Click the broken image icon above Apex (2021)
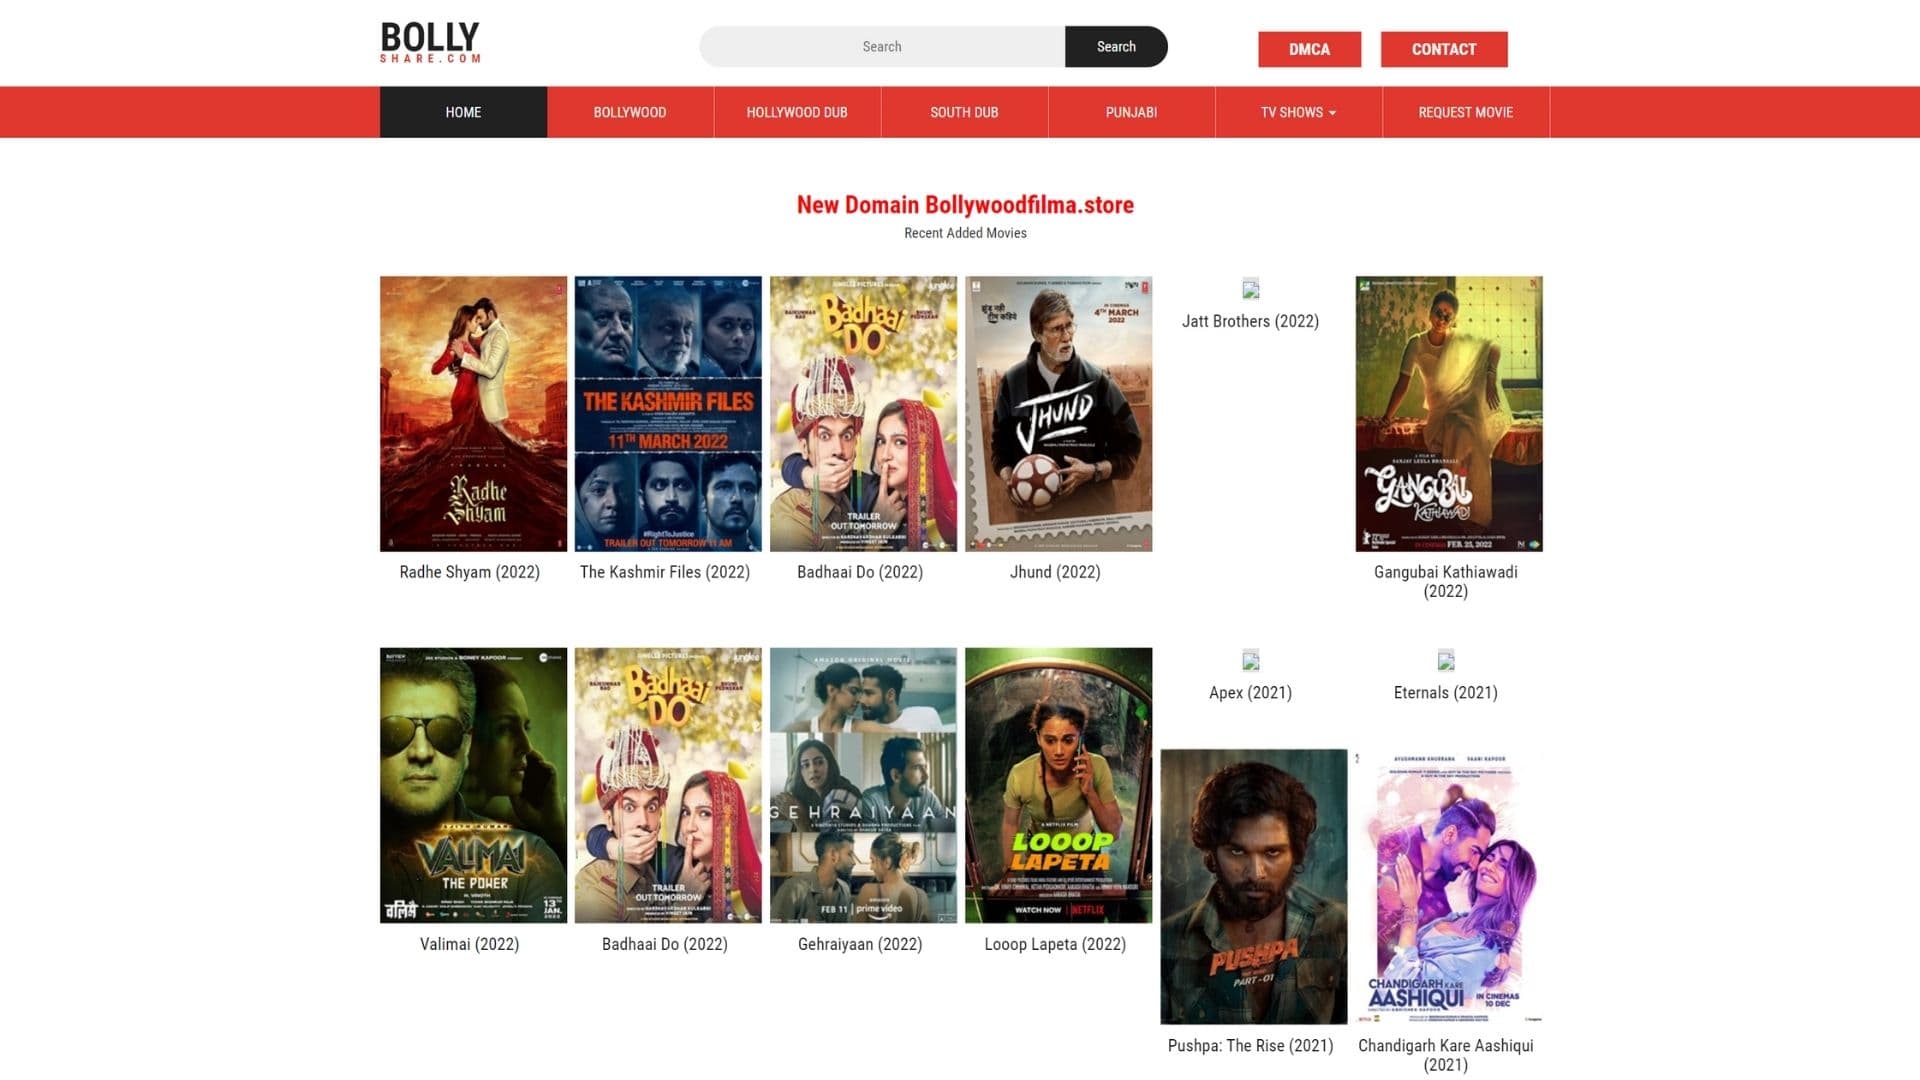This screenshot has height=1080, width=1920. coord(1250,661)
